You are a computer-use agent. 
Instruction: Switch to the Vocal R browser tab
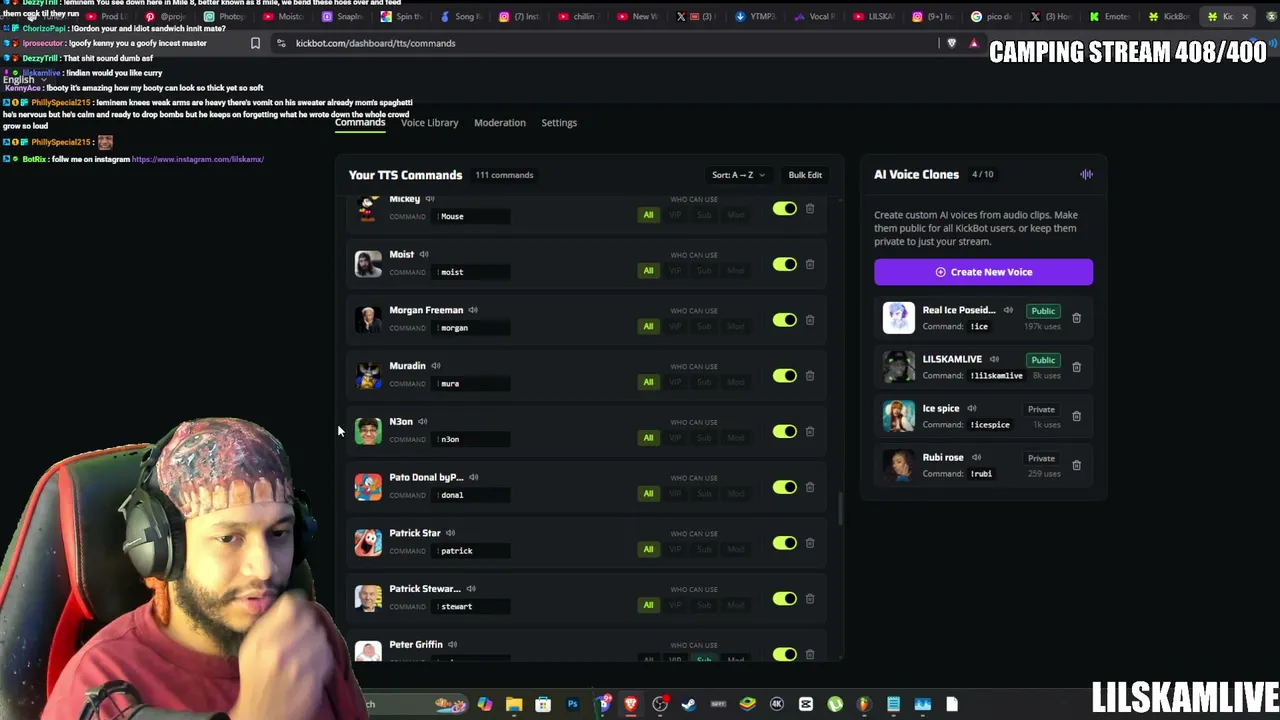tap(816, 16)
